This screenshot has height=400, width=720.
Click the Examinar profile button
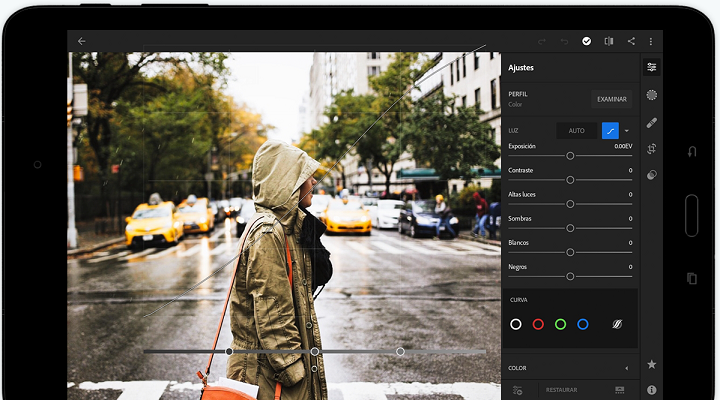coord(612,99)
